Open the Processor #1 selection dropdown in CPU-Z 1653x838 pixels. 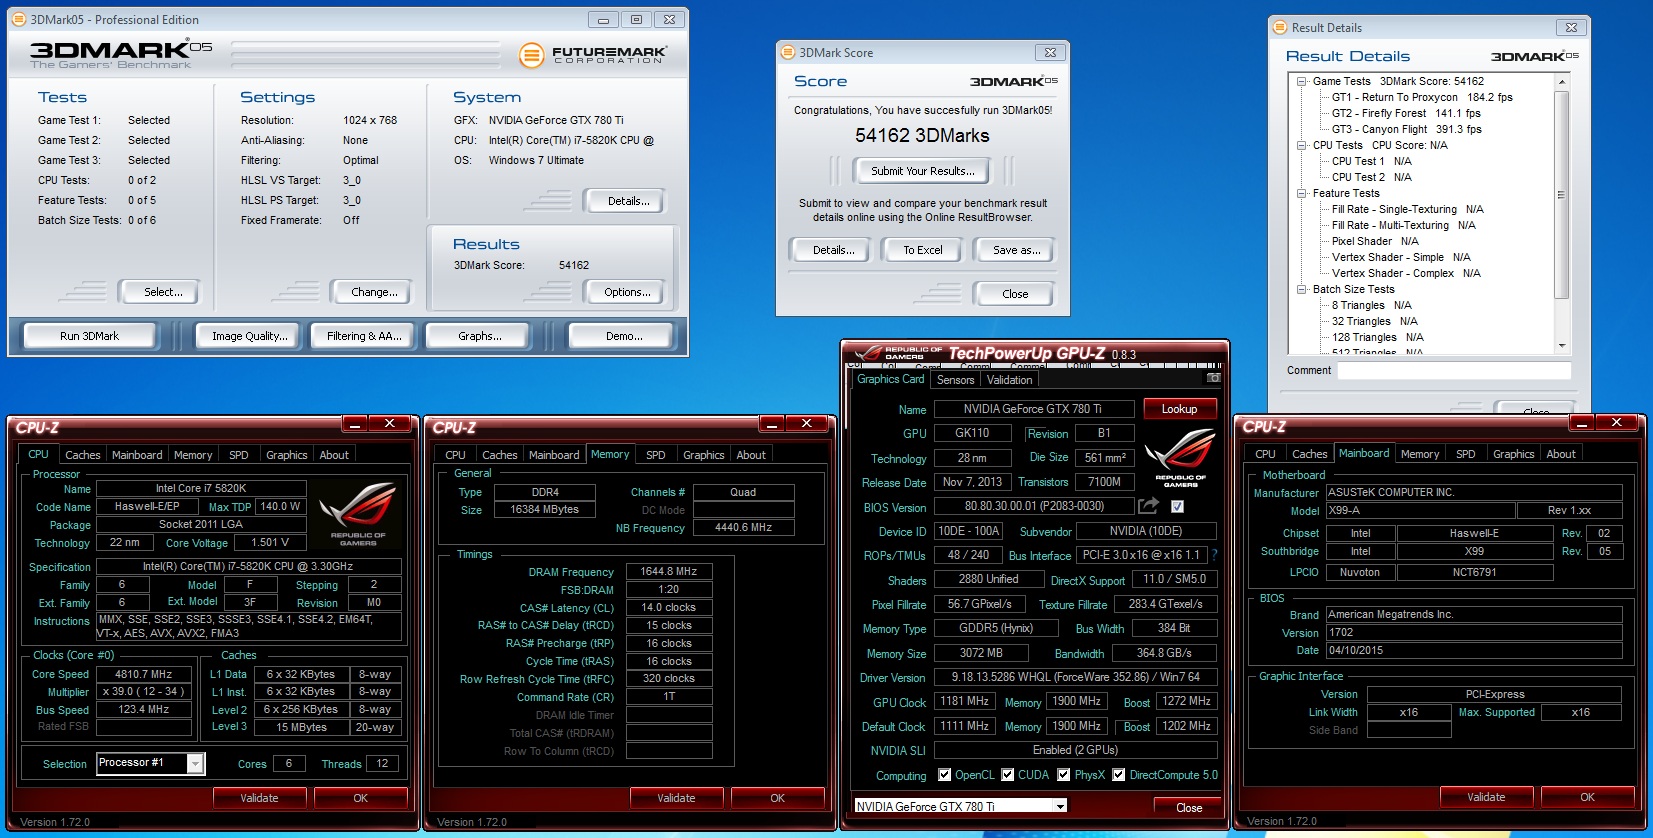196,763
